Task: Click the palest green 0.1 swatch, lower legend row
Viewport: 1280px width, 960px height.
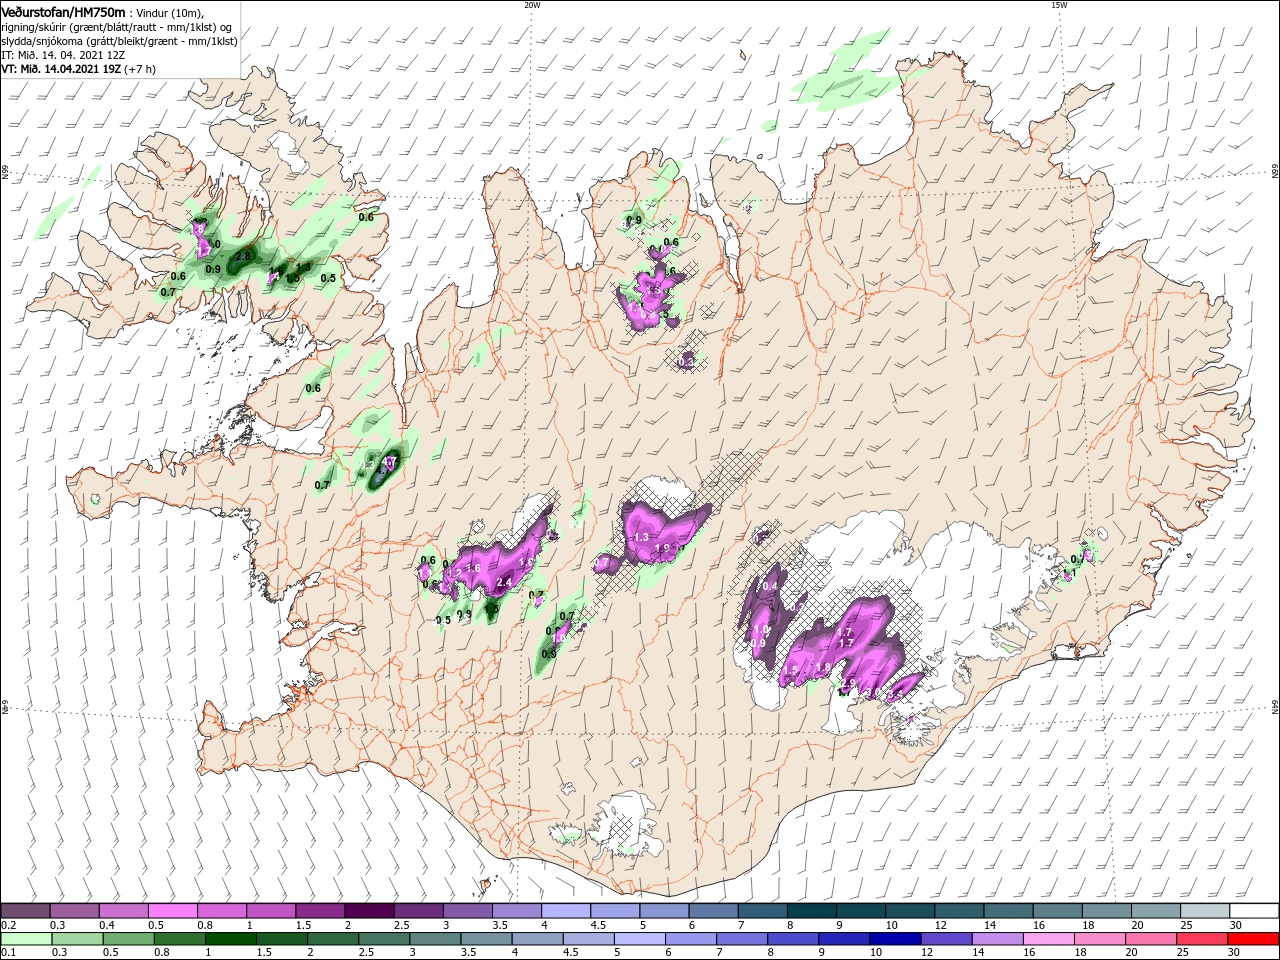Action: tap(27, 939)
